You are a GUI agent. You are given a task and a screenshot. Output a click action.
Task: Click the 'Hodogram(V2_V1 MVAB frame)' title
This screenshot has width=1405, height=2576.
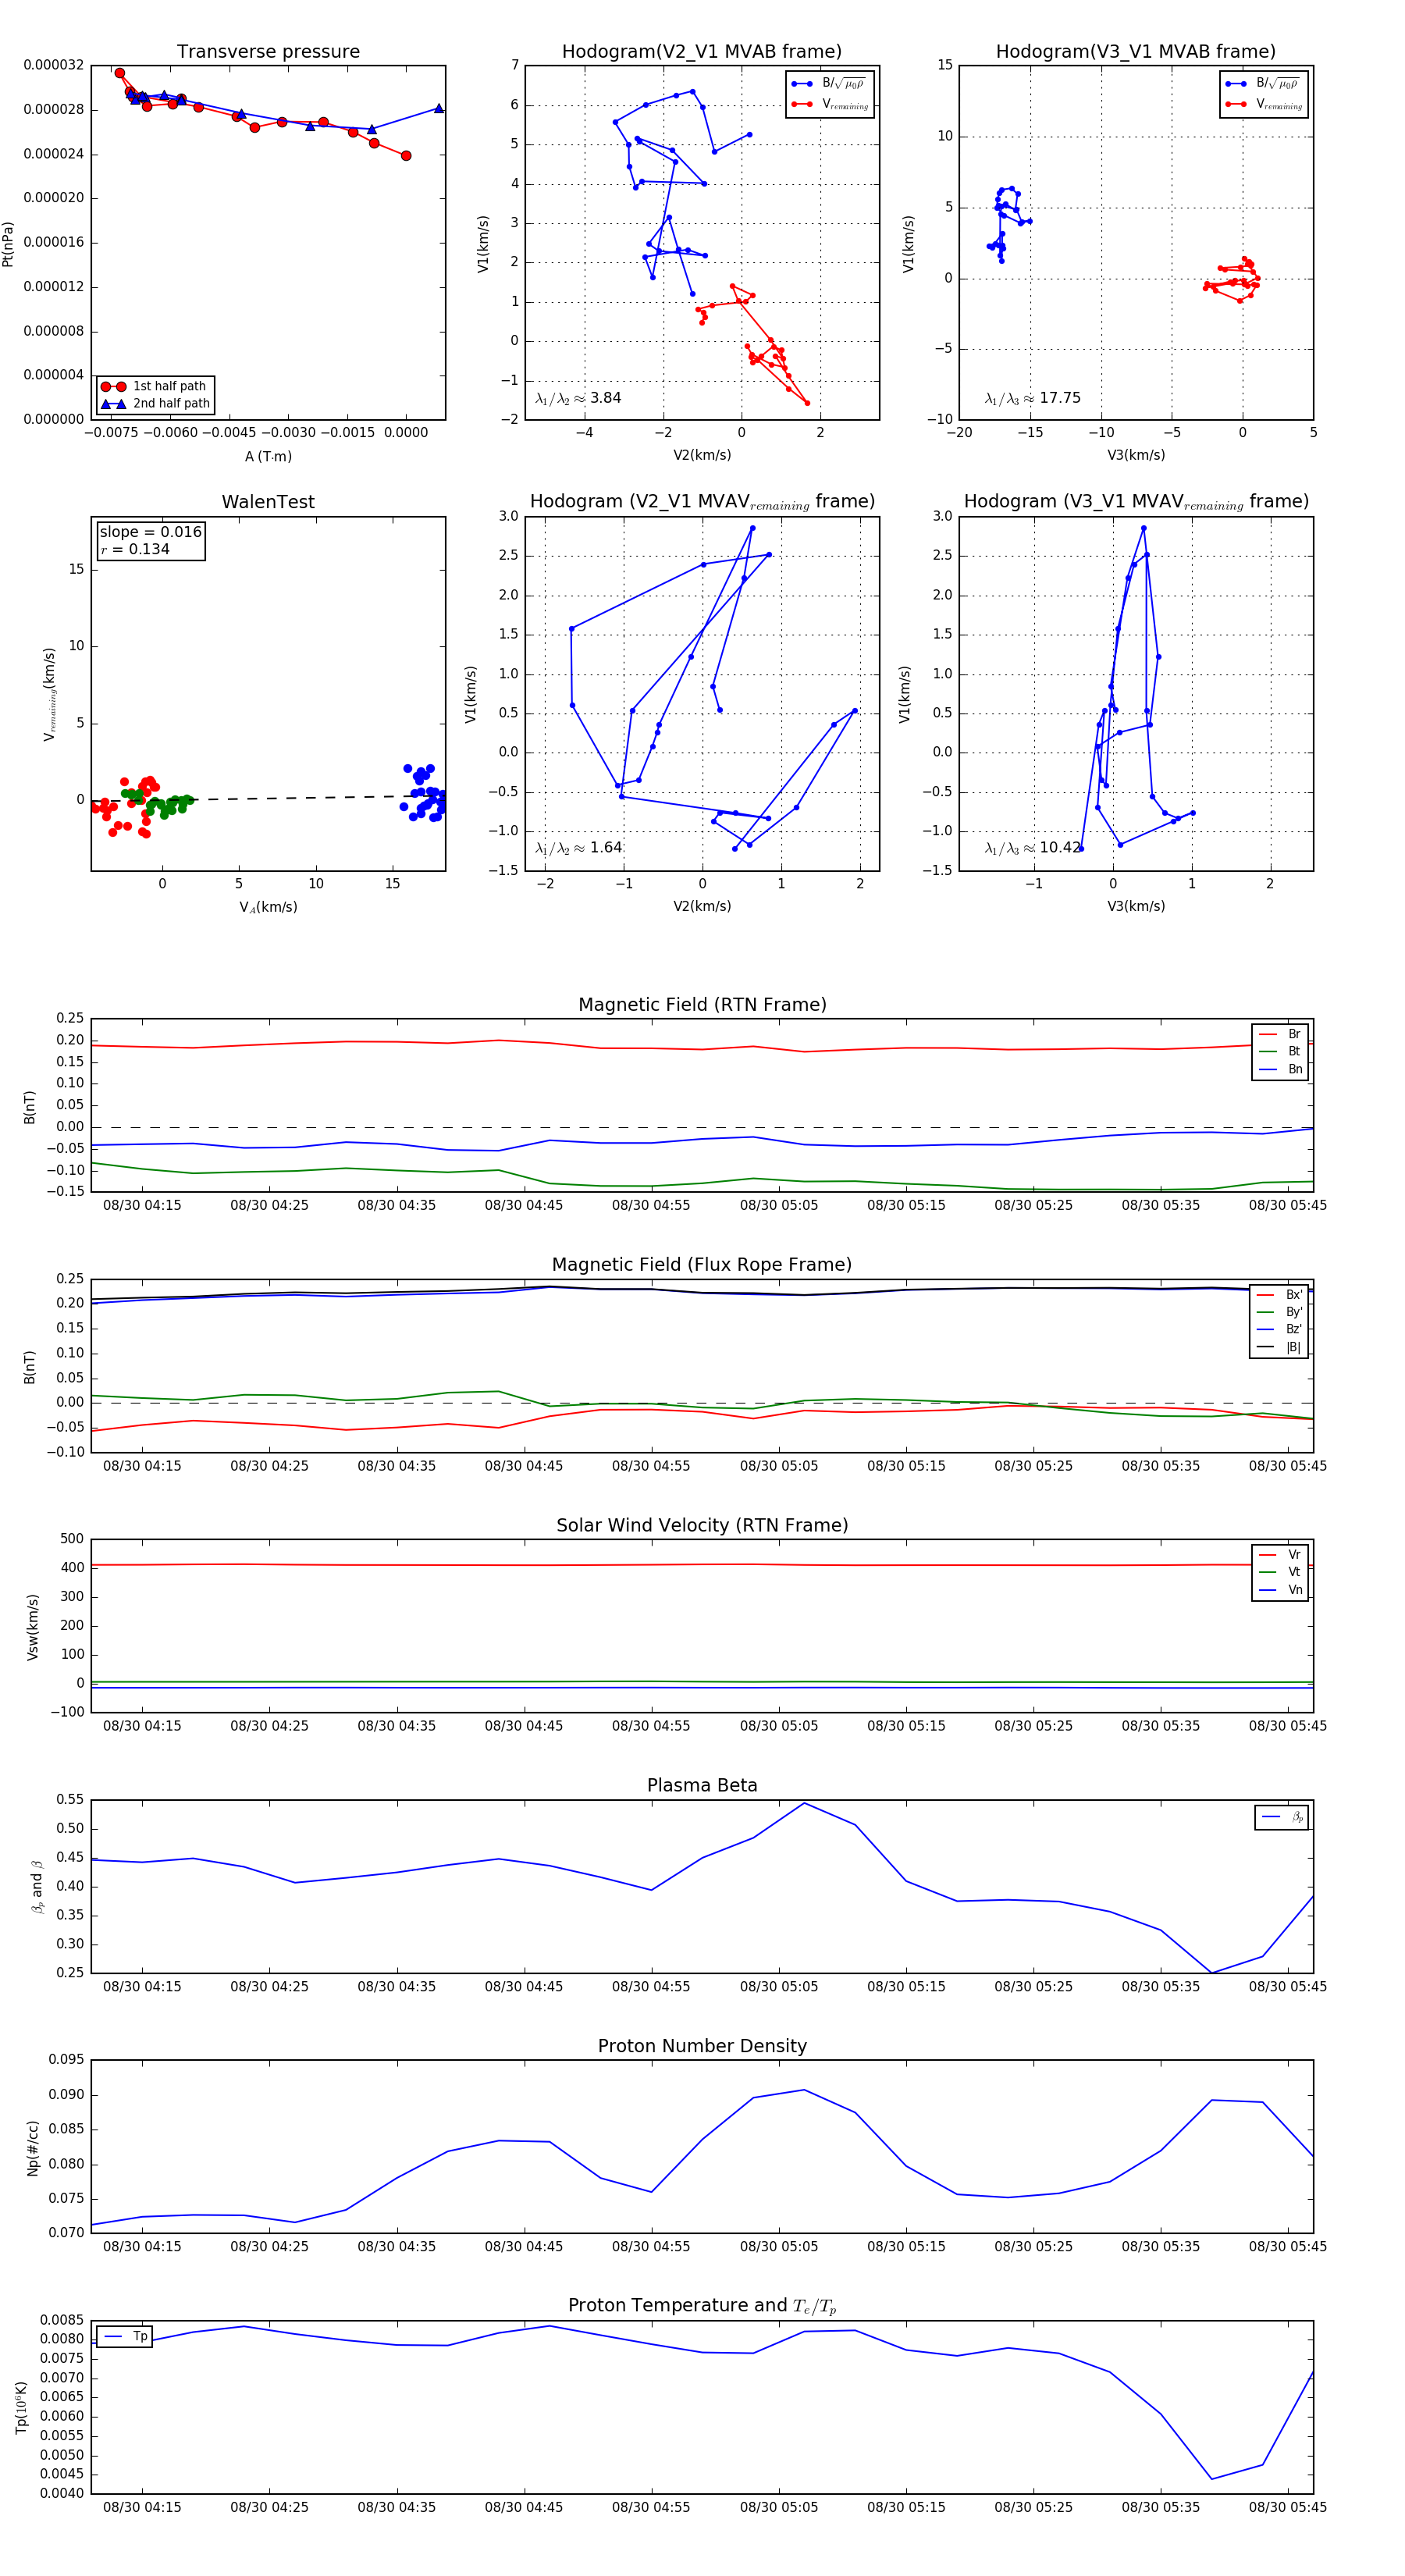coord(702,52)
